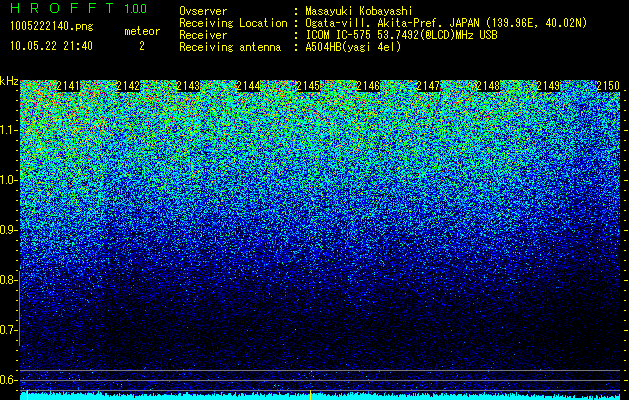Image resolution: width=629 pixels, height=400 pixels.
Task: Click the 2148 time marker
Action: point(489,86)
